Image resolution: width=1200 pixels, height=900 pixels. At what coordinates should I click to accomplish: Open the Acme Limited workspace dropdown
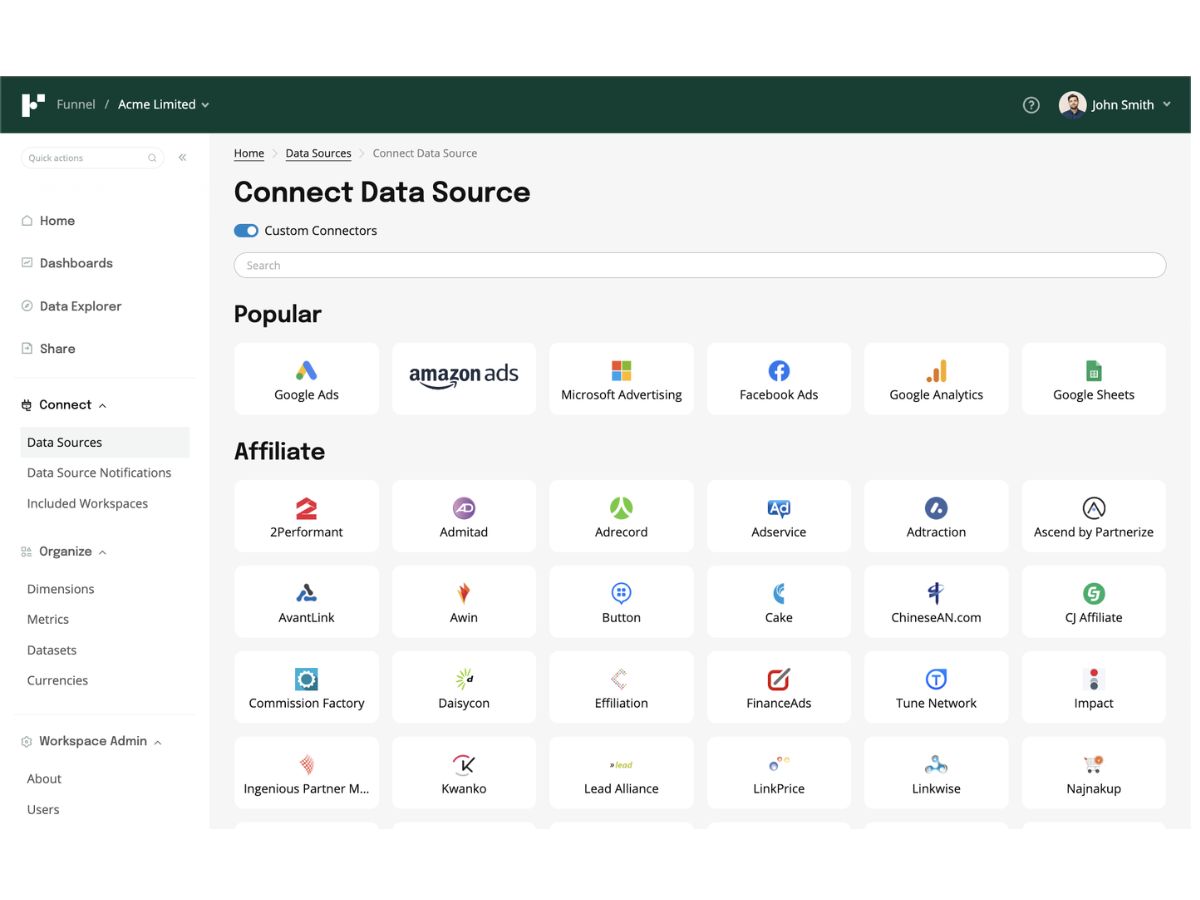tap(164, 105)
